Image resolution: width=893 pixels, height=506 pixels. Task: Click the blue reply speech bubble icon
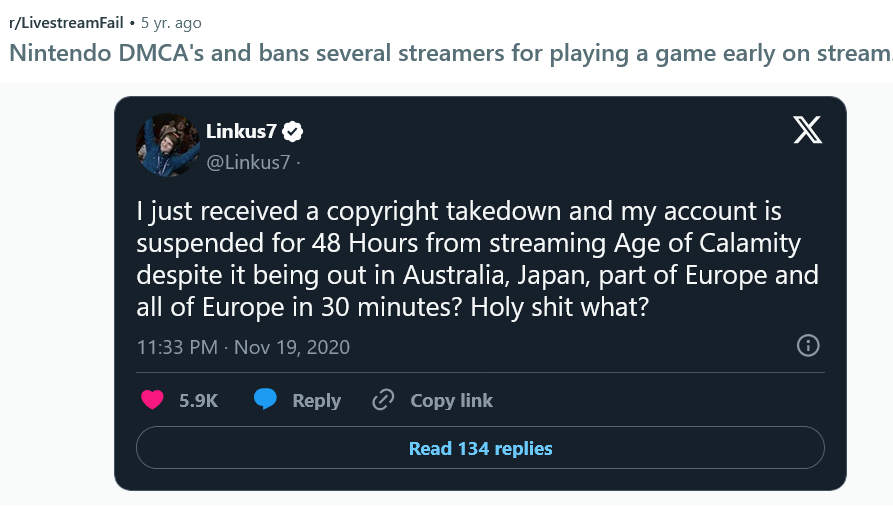(x=265, y=400)
